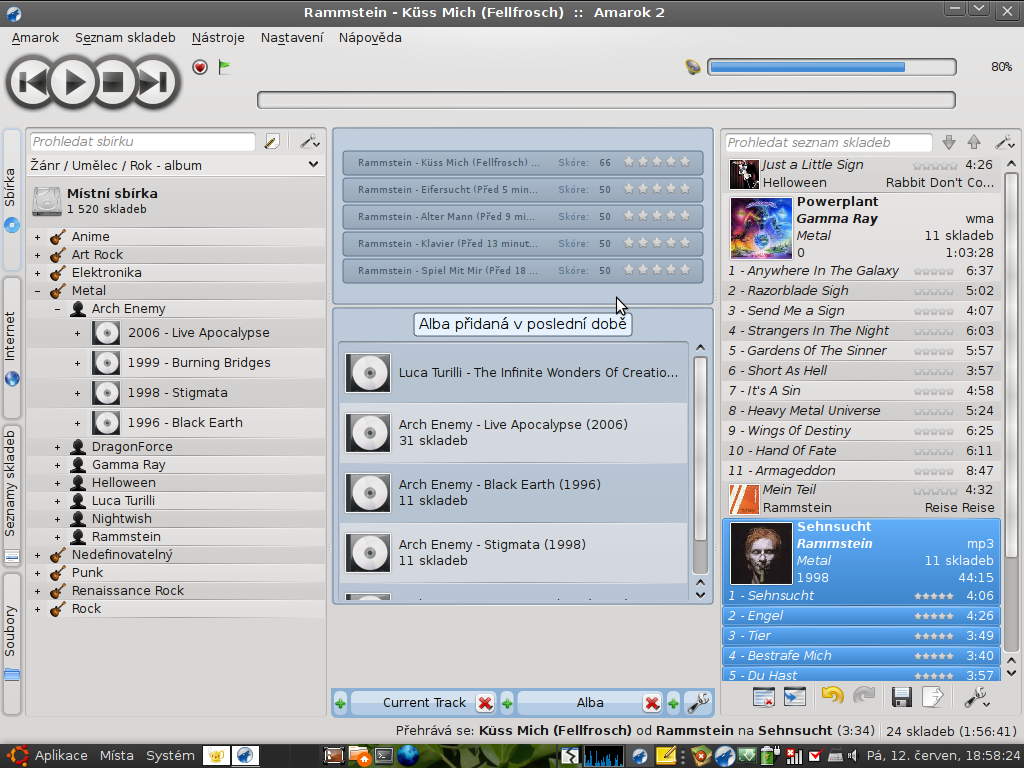Seek within the track progress bar
This screenshot has height=768, width=1024.
(606, 100)
